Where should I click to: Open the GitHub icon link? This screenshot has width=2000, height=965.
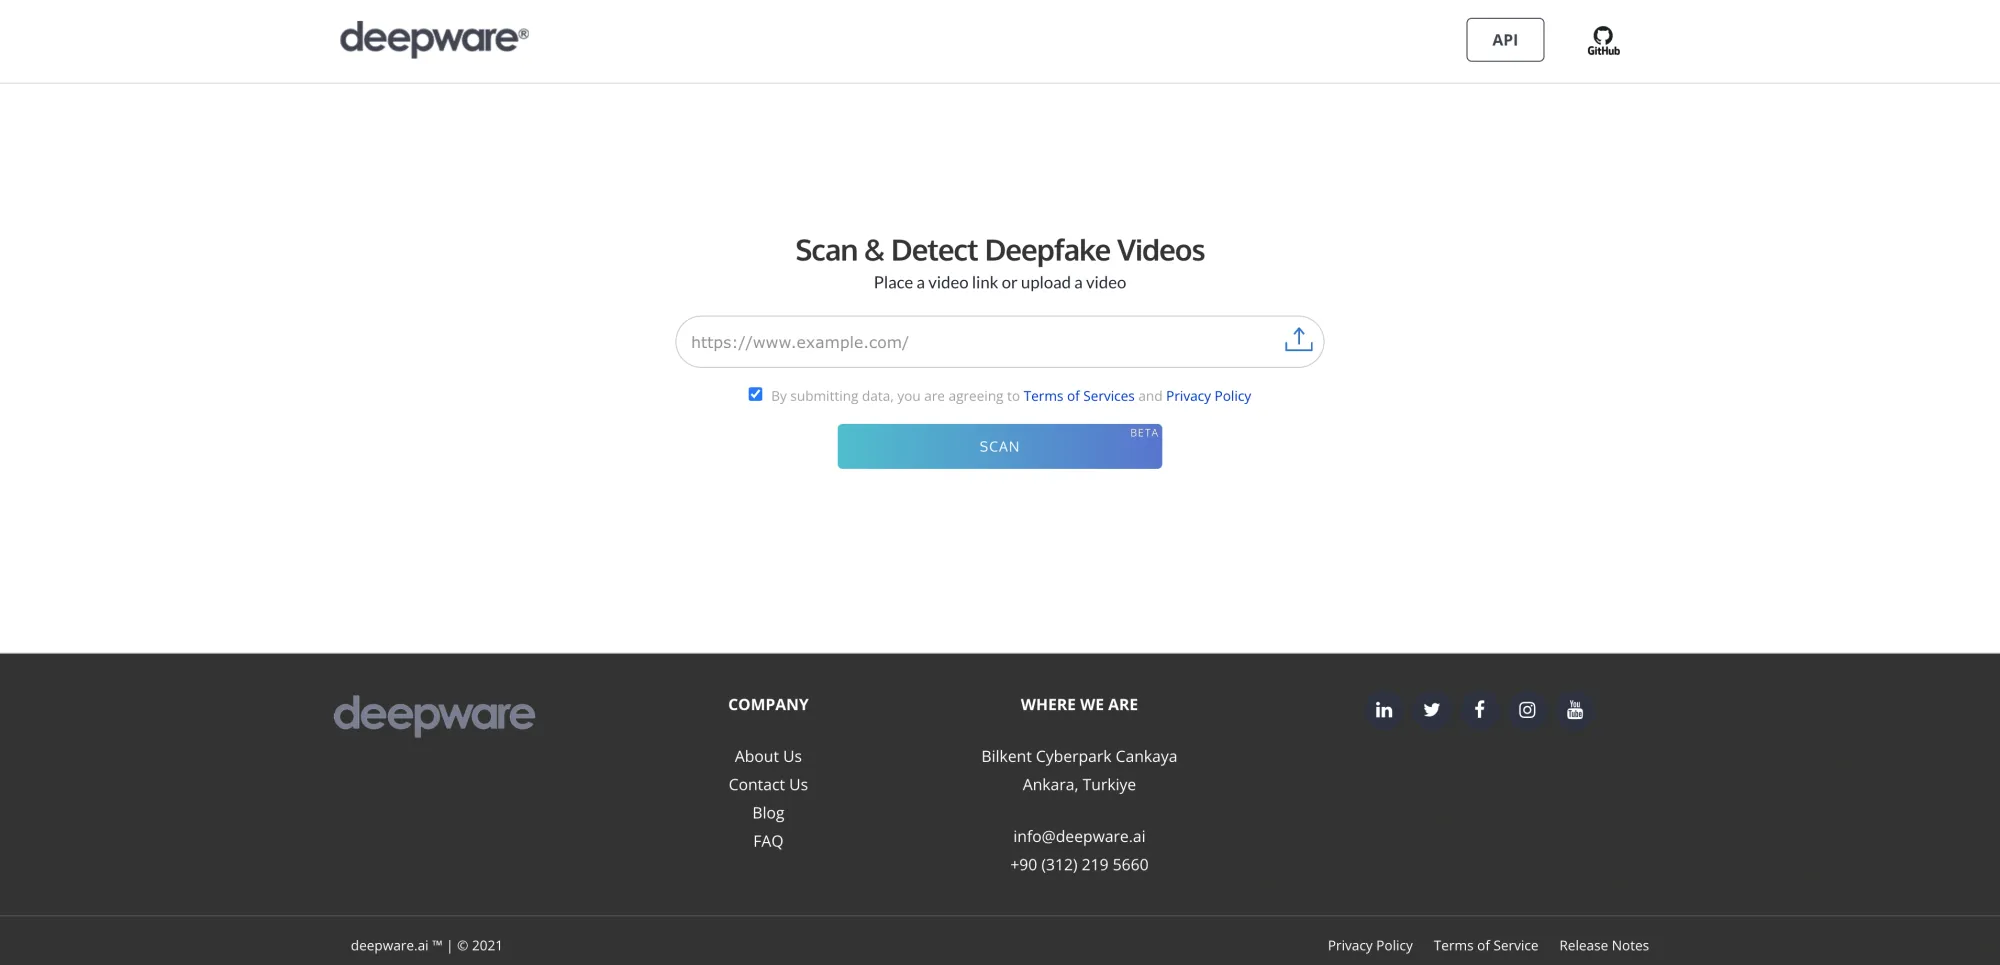1603,40
